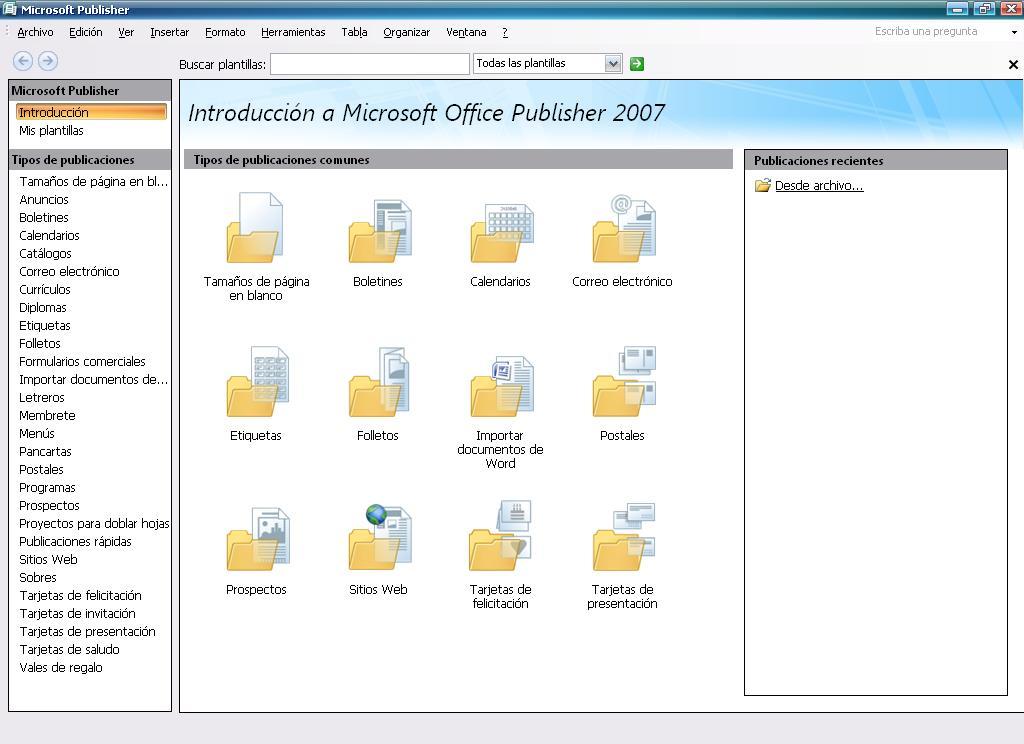Click the forward navigation arrow
Viewport: 1024px width, 744px height.
[48, 61]
